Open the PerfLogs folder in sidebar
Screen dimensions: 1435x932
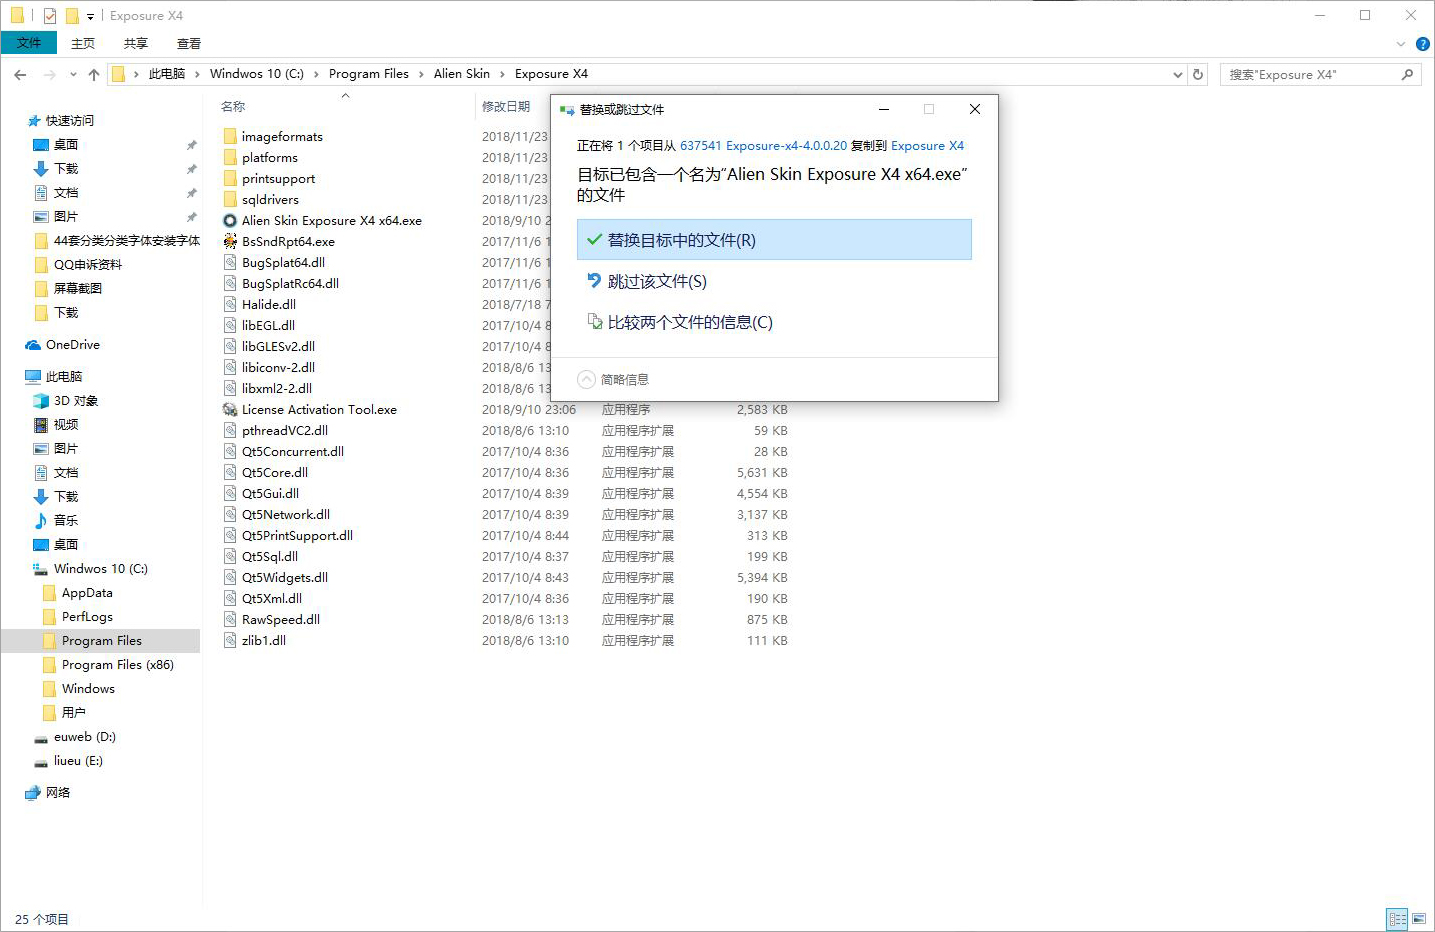tap(87, 617)
